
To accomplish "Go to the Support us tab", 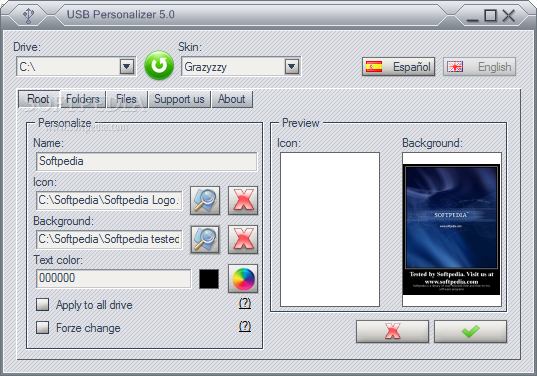I will [x=179, y=99].
